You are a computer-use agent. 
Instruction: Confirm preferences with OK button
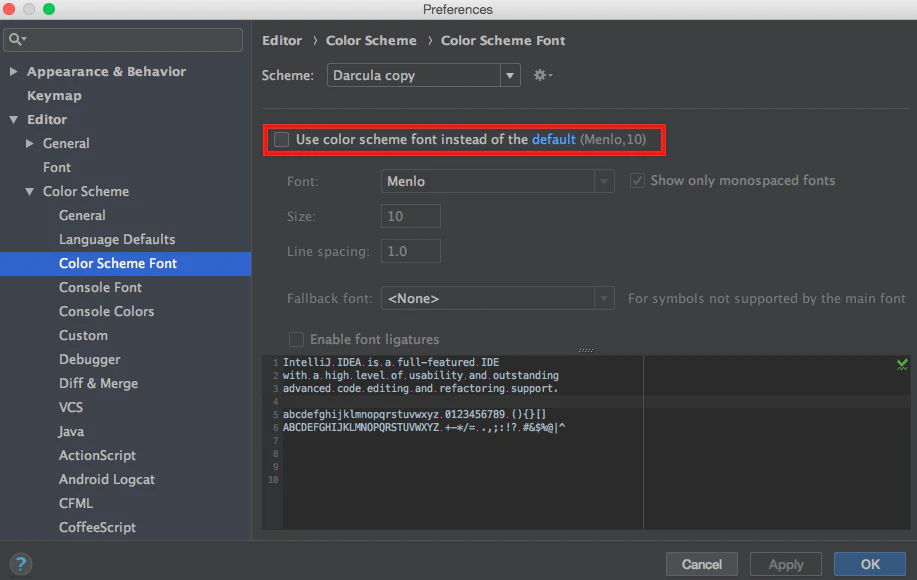pos(870,564)
